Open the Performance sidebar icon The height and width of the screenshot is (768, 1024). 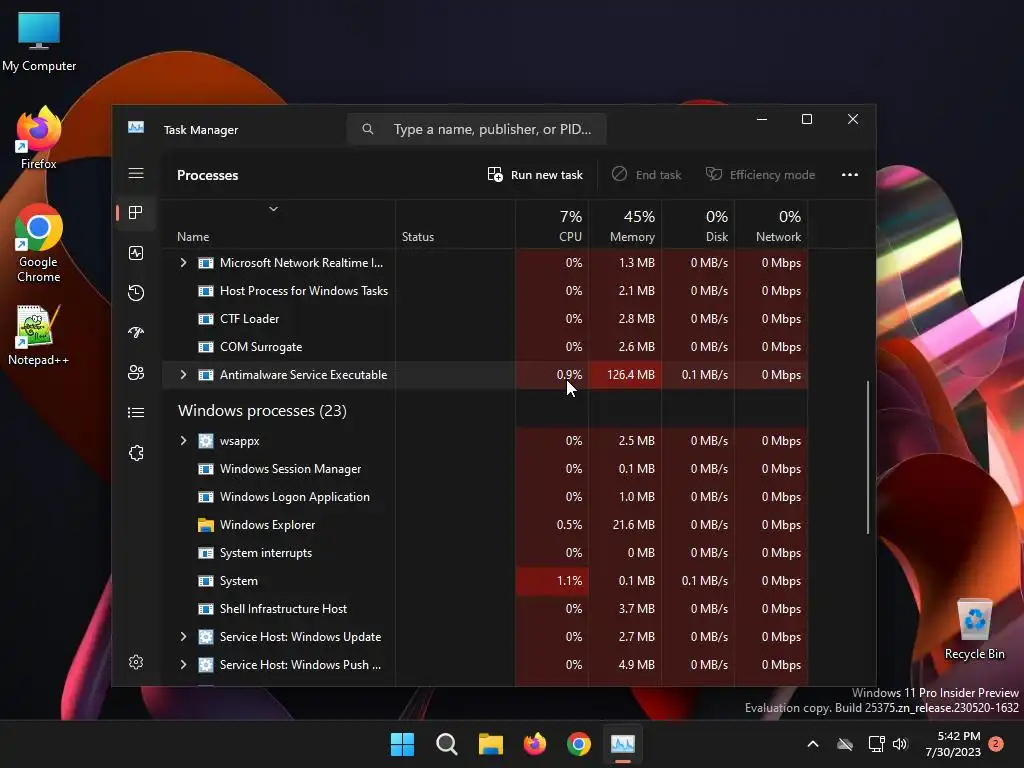[136, 253]
